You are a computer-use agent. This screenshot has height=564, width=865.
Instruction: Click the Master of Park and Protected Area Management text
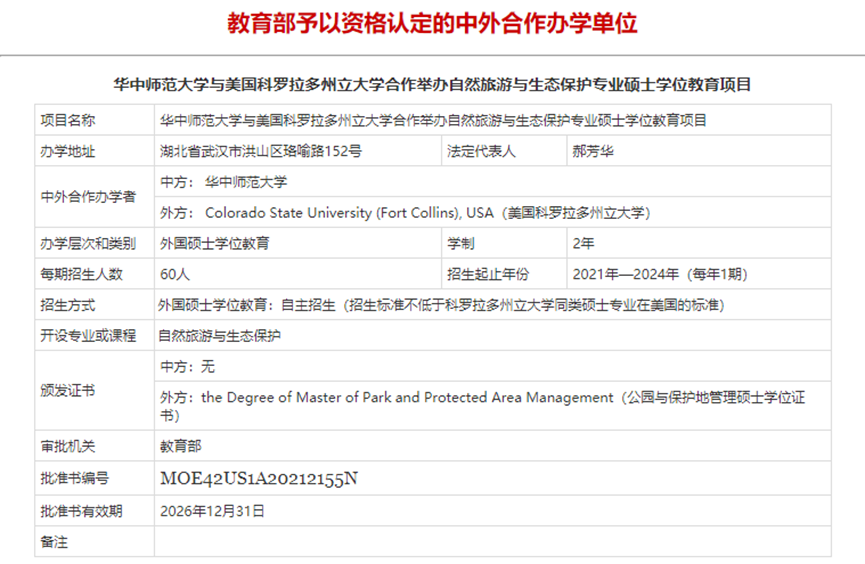tap(408, 397)
